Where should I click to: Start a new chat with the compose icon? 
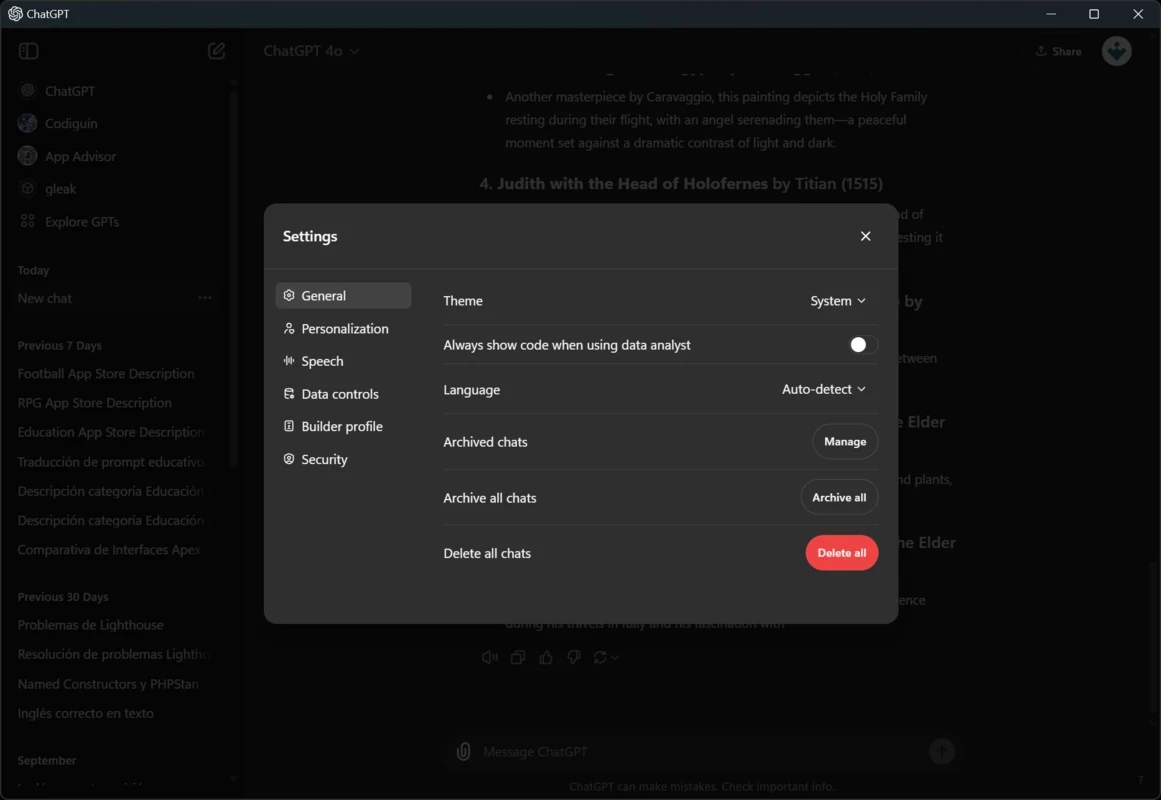point(216,51)
